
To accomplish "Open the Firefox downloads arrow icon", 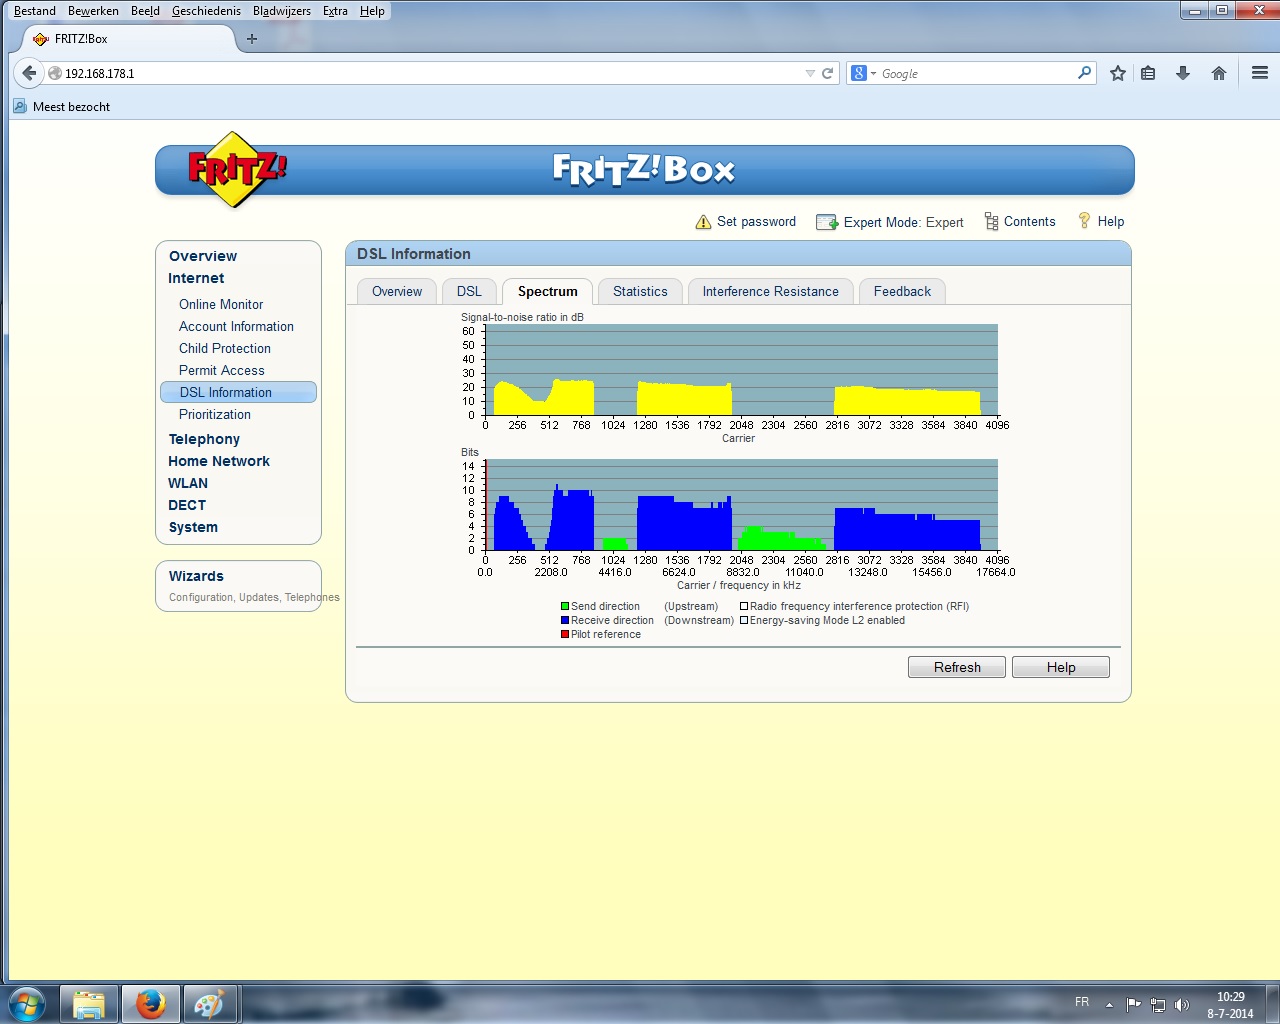I will 1183,73.
